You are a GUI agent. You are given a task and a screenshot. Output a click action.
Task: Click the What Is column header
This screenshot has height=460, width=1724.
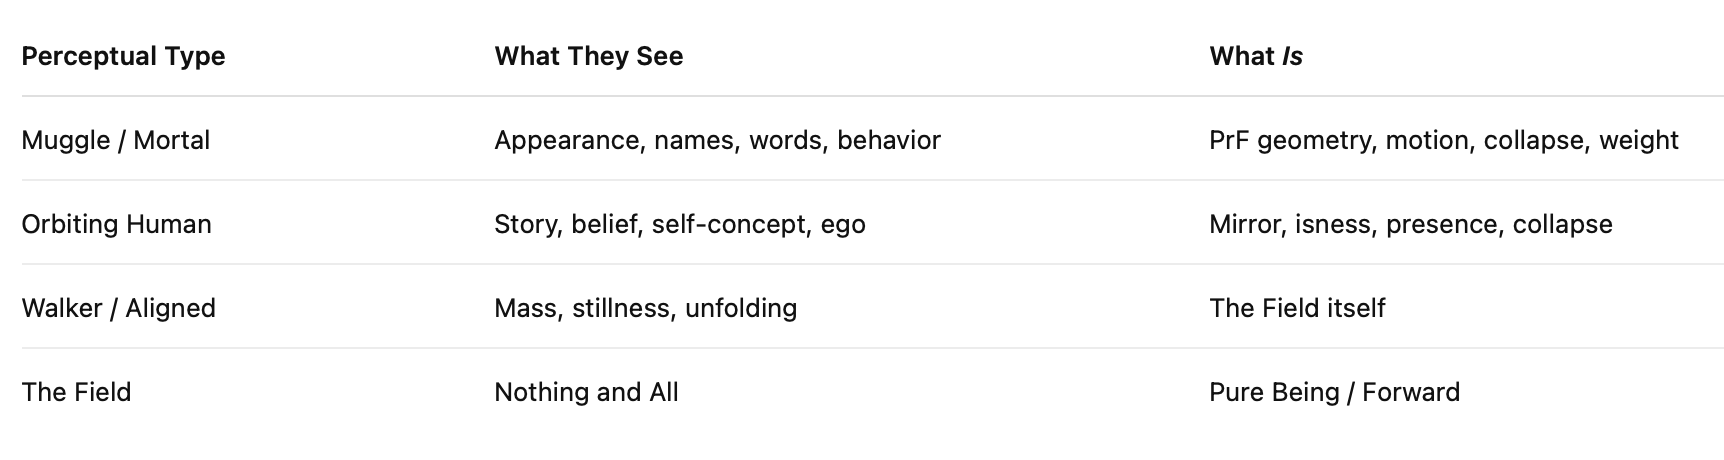[x=1255, y=56]
